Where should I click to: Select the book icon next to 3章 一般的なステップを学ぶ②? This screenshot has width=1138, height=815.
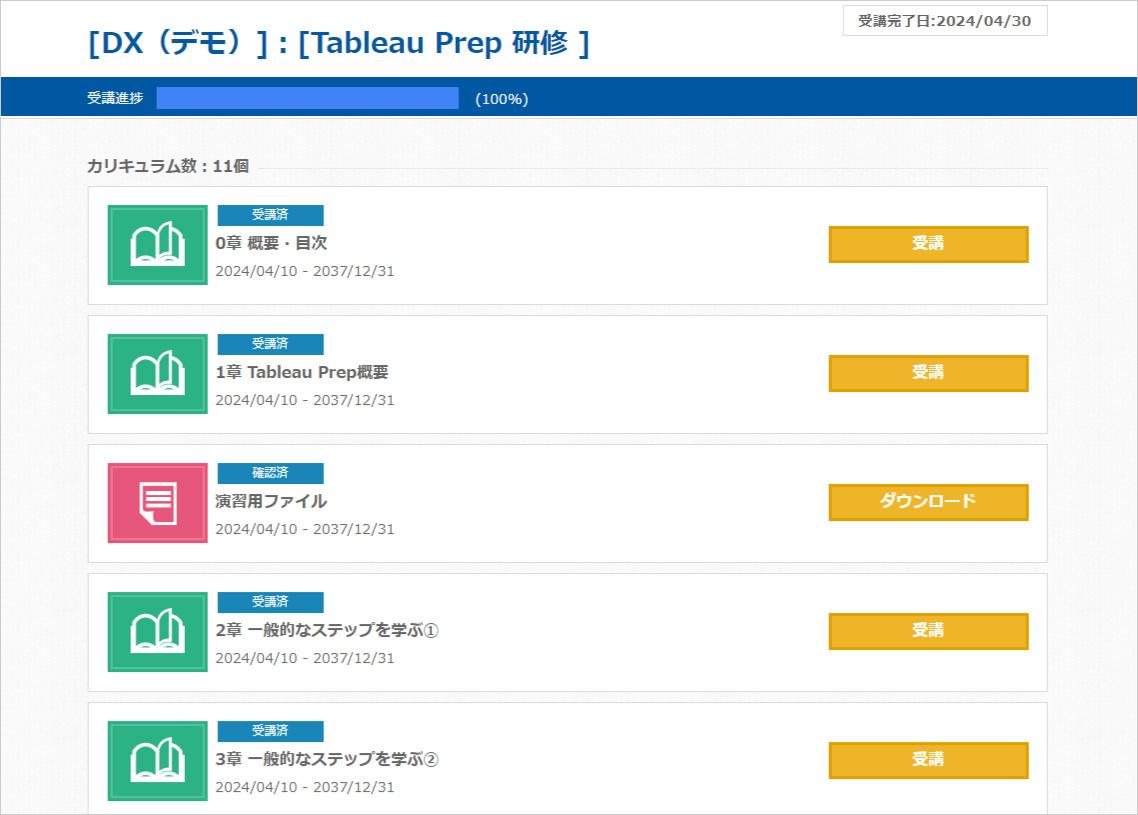coord(157,761)
